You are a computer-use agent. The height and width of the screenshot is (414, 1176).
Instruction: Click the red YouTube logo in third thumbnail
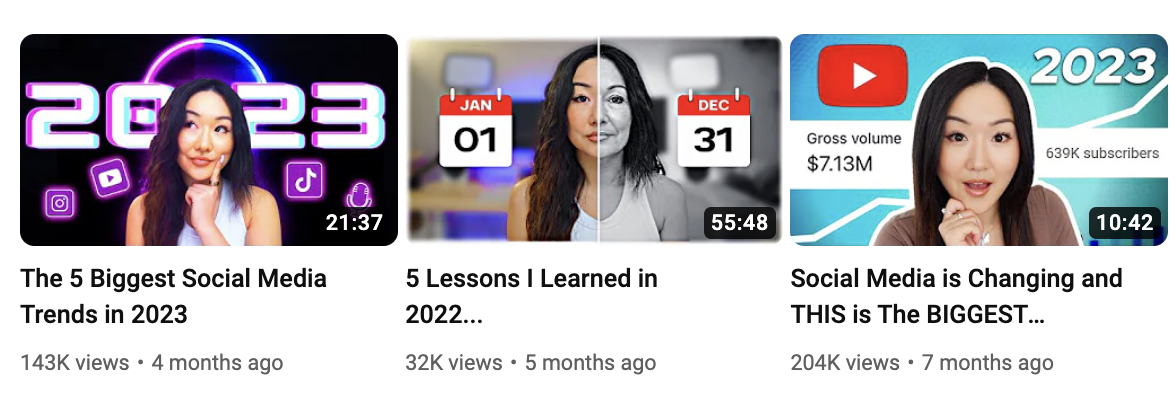[862, 75]
